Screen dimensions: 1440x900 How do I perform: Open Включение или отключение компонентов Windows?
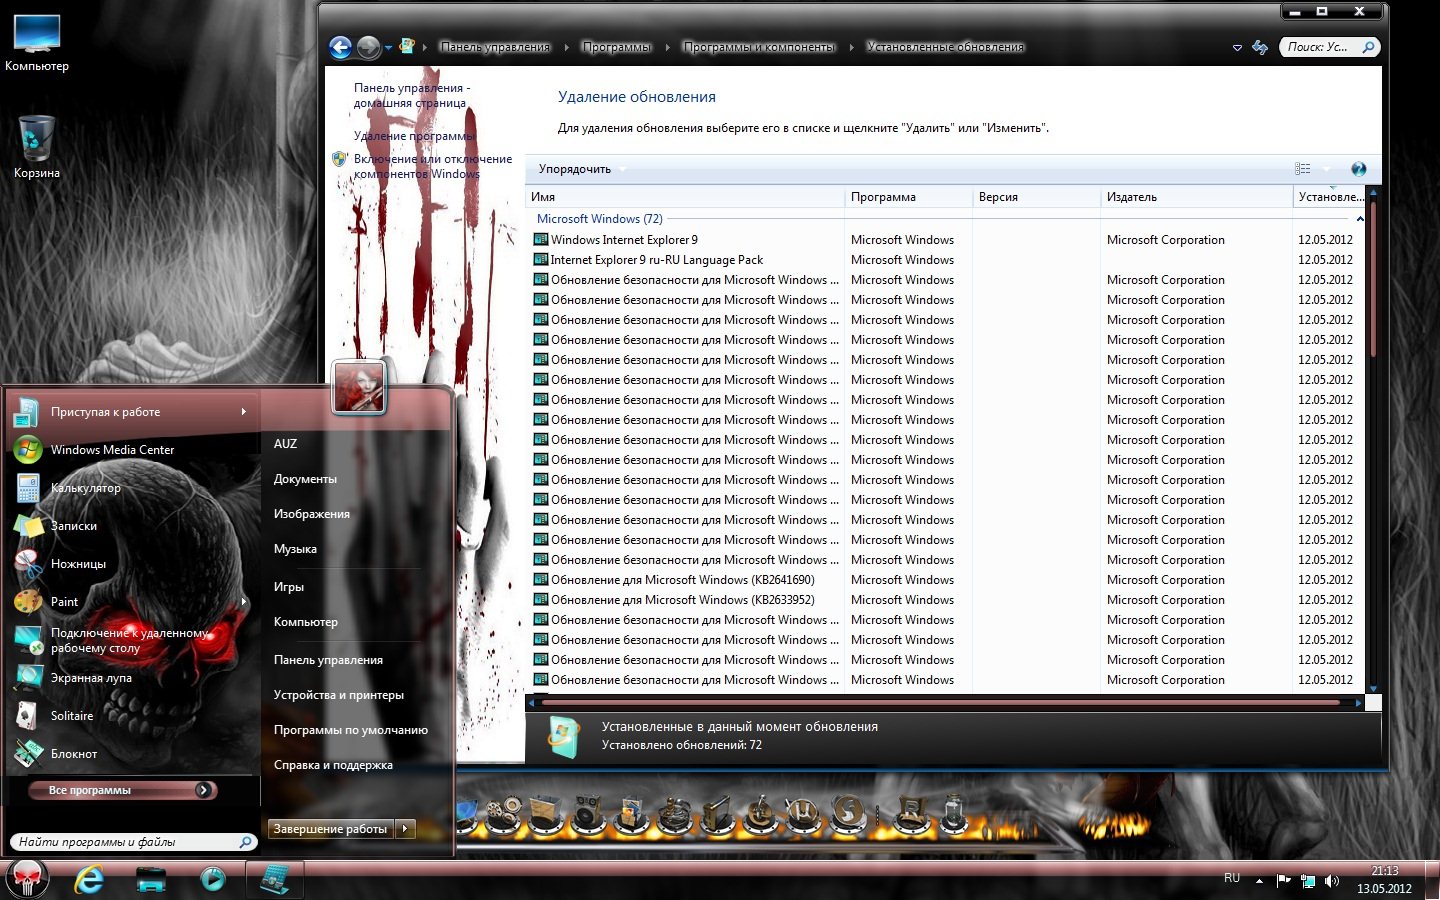[x=433, y=166]
